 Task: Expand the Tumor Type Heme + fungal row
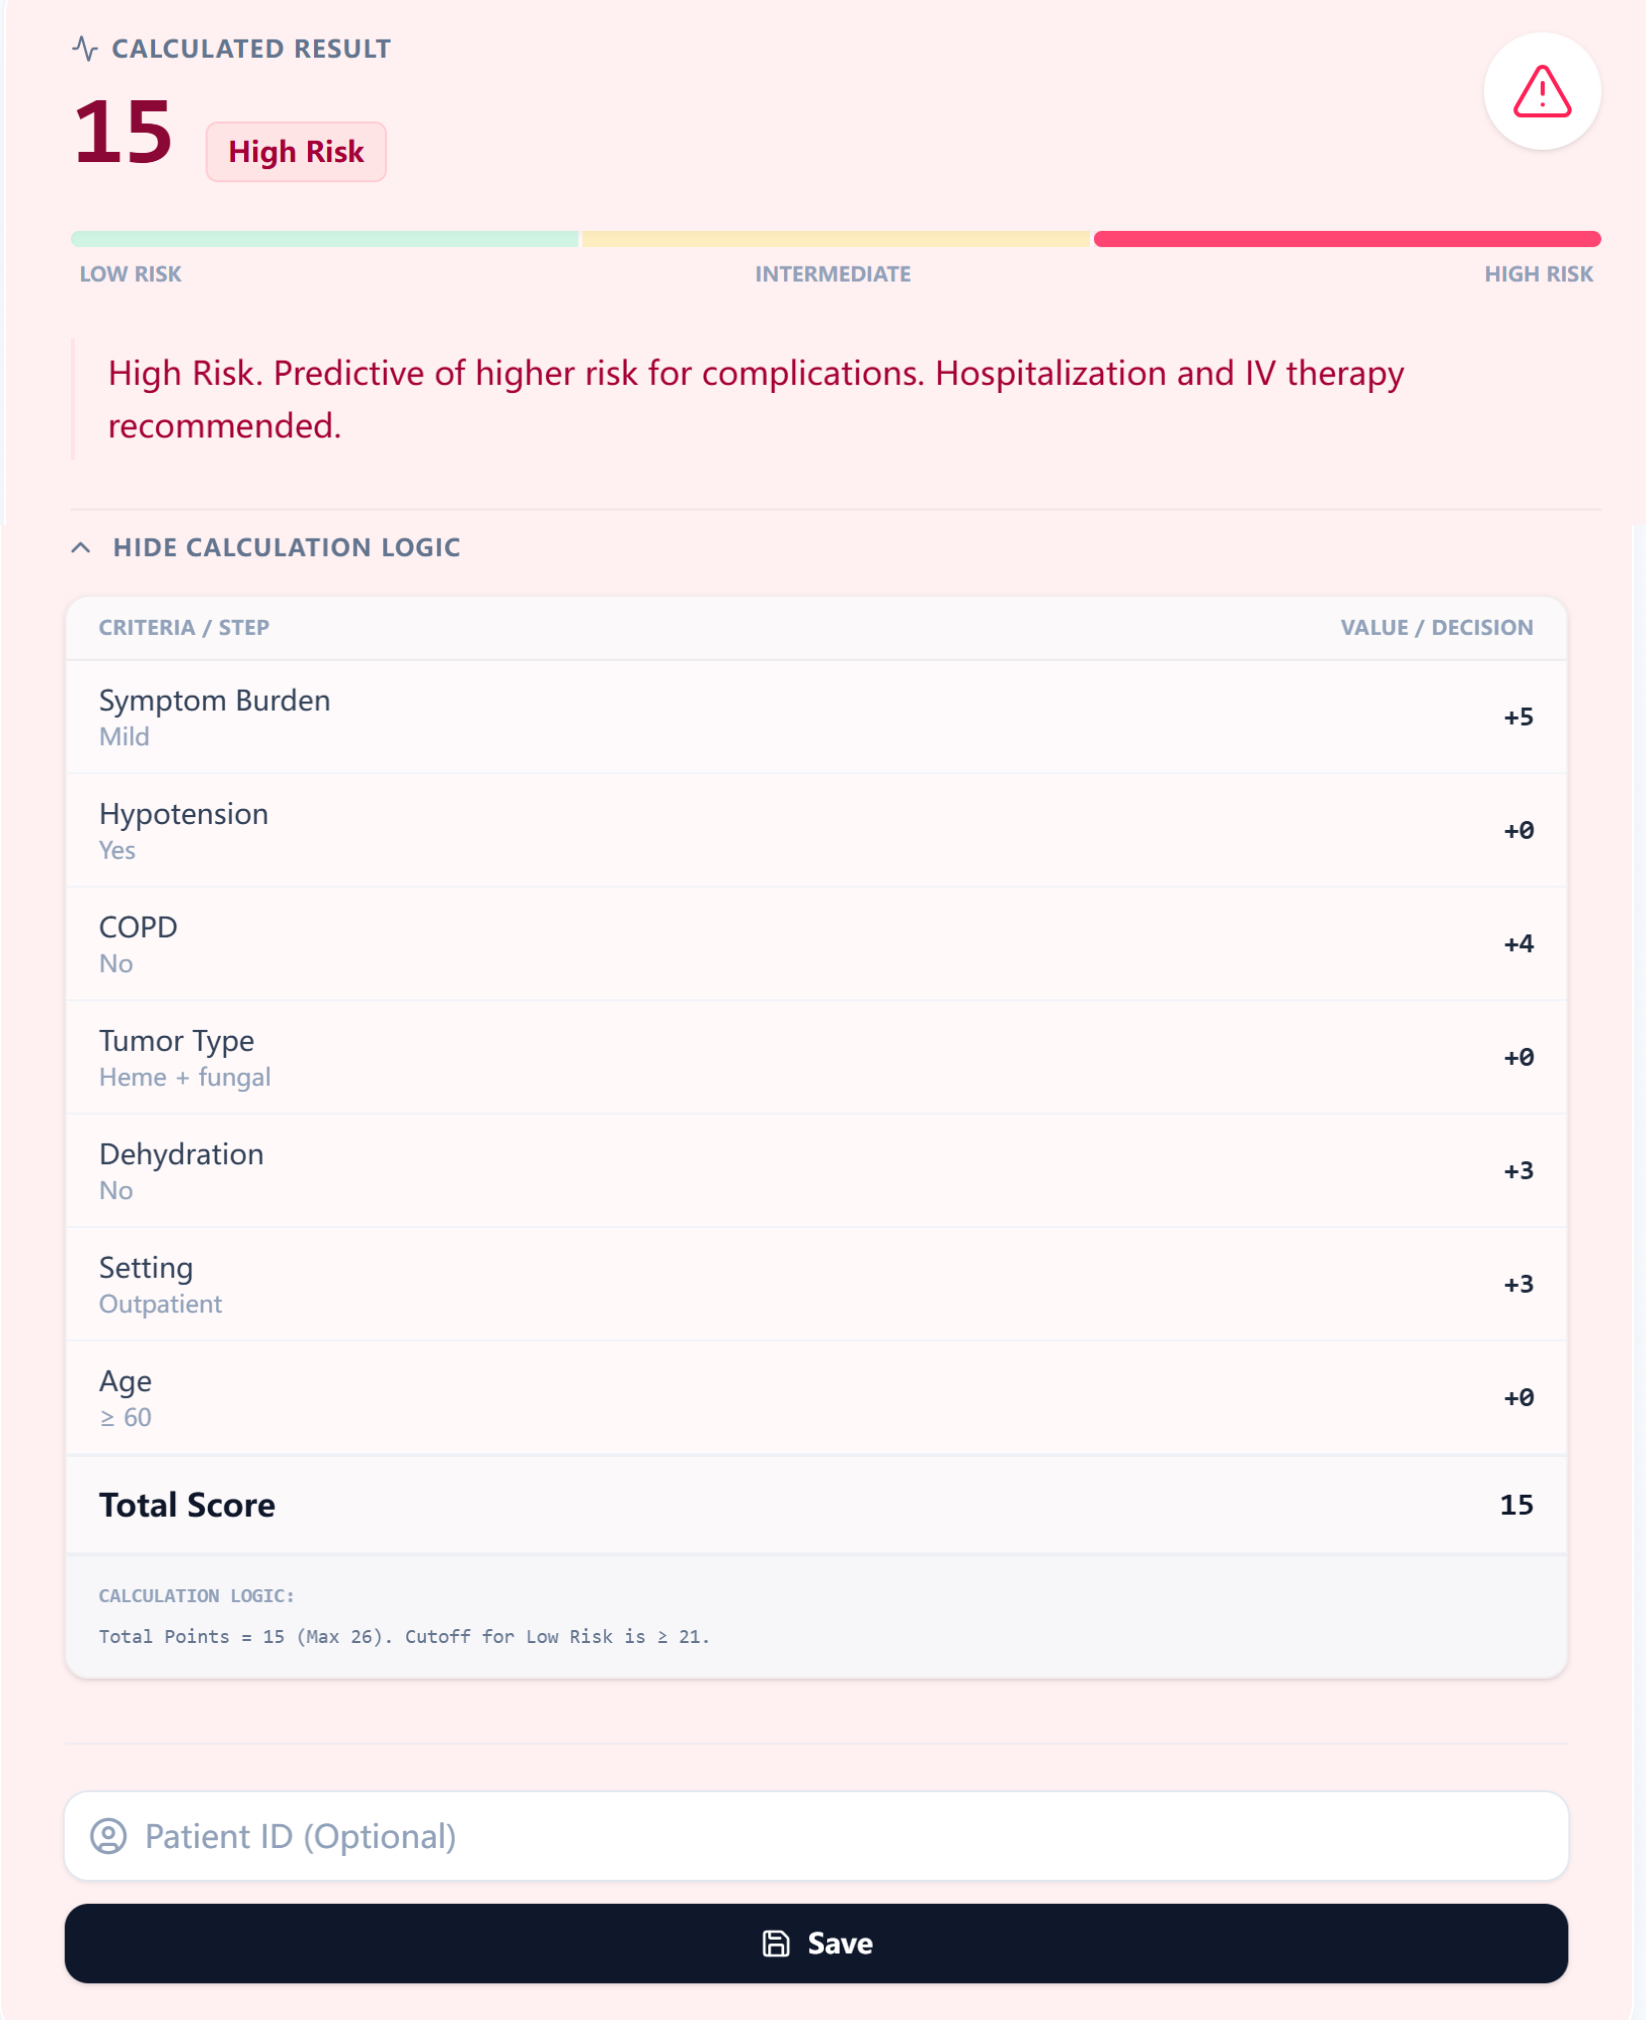[818, 1057]
